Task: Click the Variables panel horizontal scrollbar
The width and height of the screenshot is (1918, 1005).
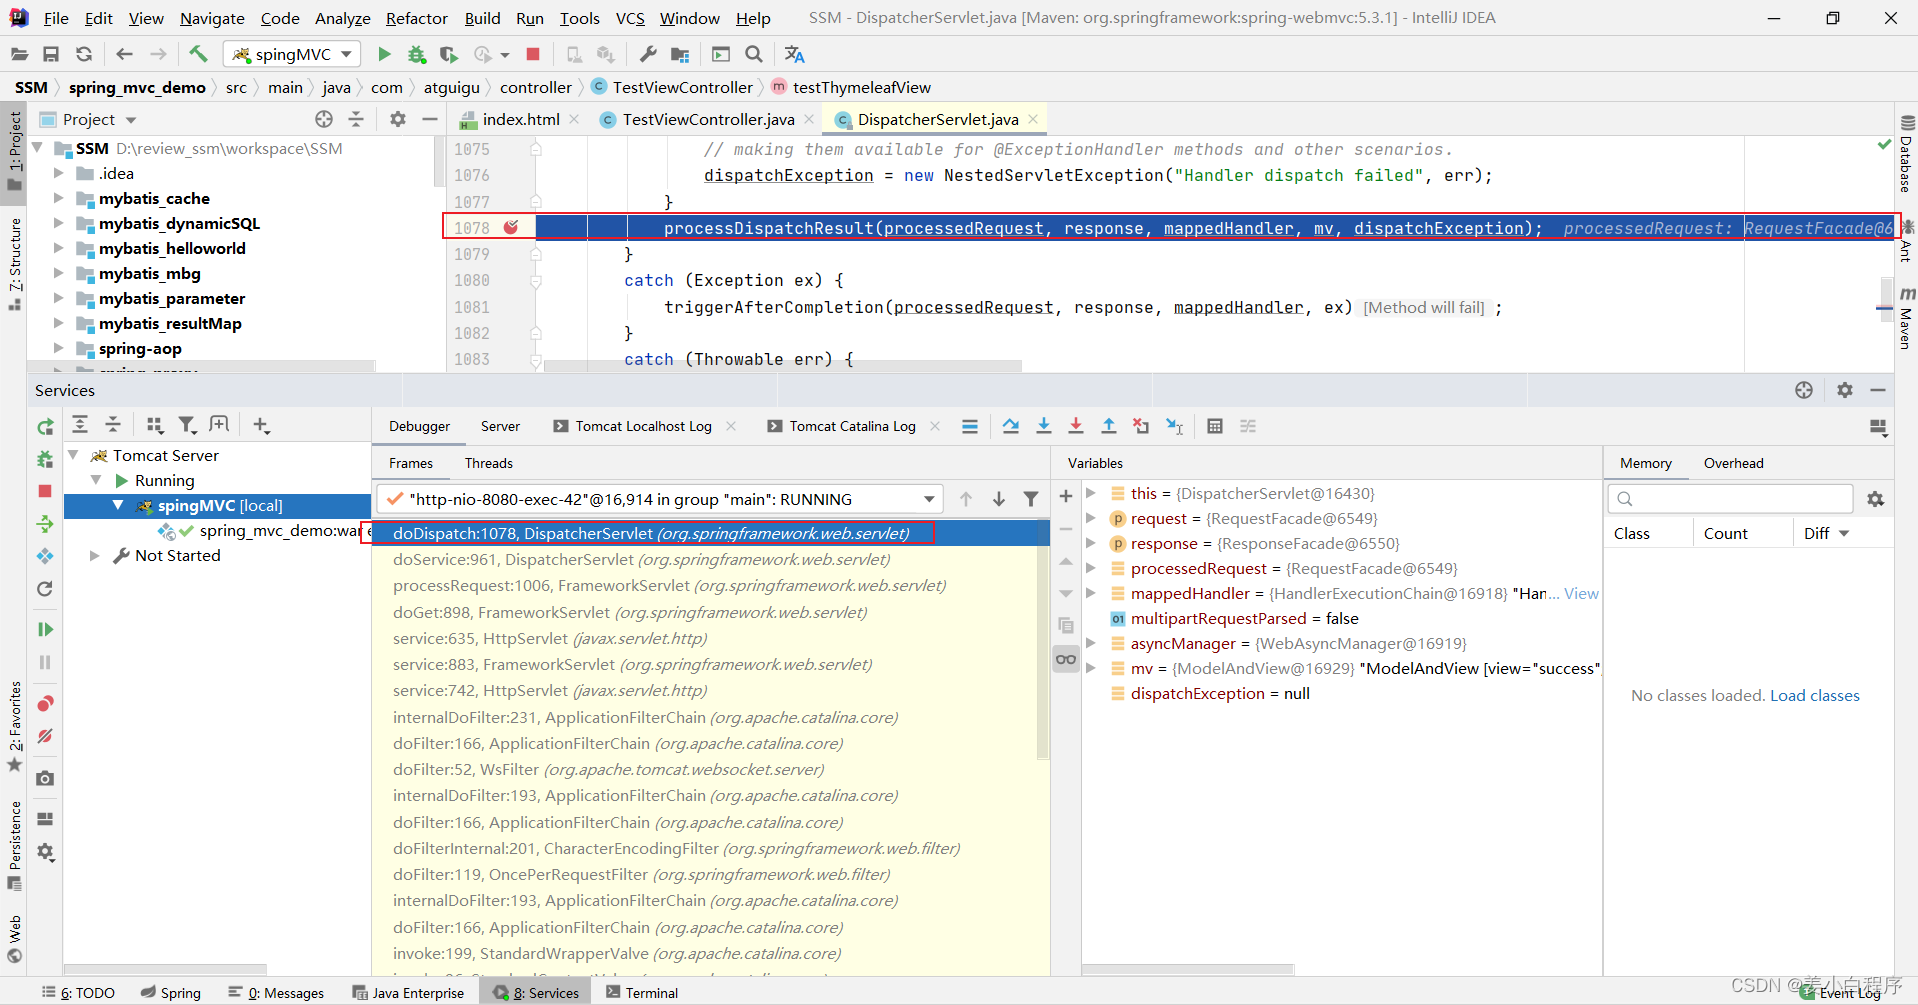Action: (x=1188, y=969)
